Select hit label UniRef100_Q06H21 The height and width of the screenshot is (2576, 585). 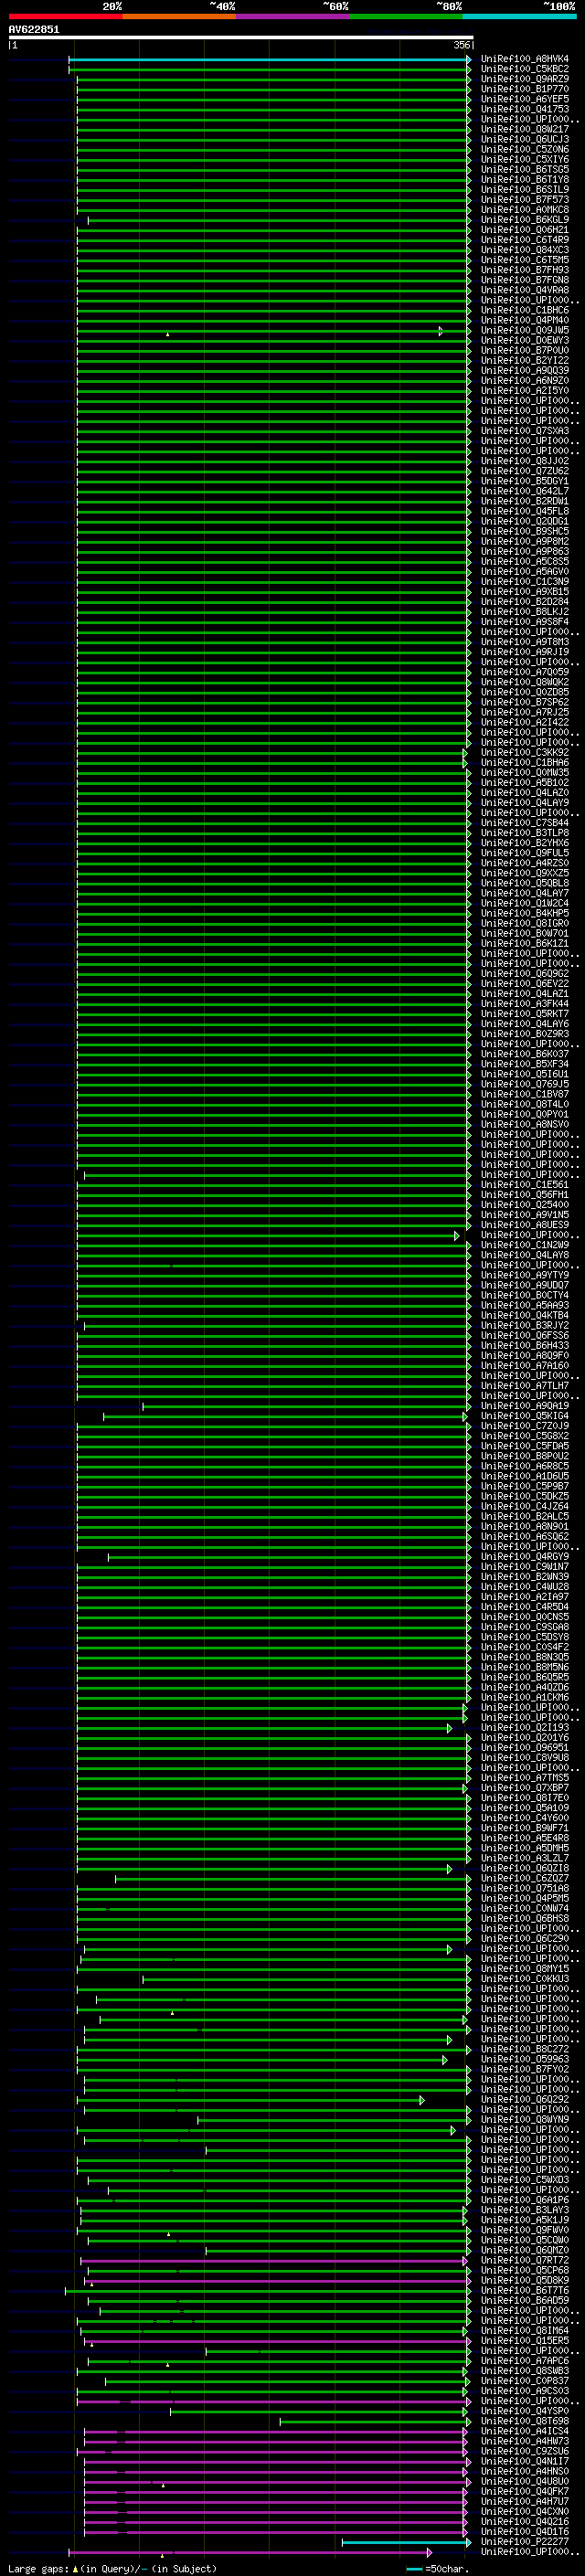pos(524,230)
